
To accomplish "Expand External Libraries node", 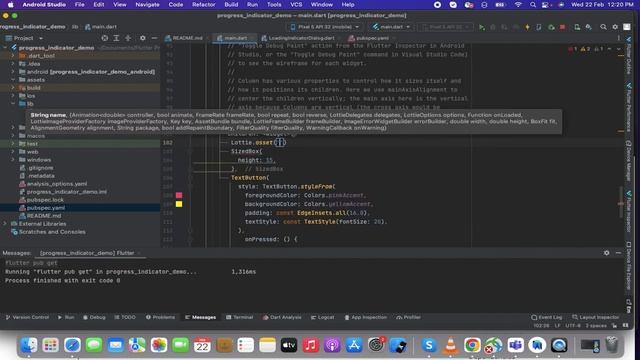I will pyautogui.click(x=5, y=224).
